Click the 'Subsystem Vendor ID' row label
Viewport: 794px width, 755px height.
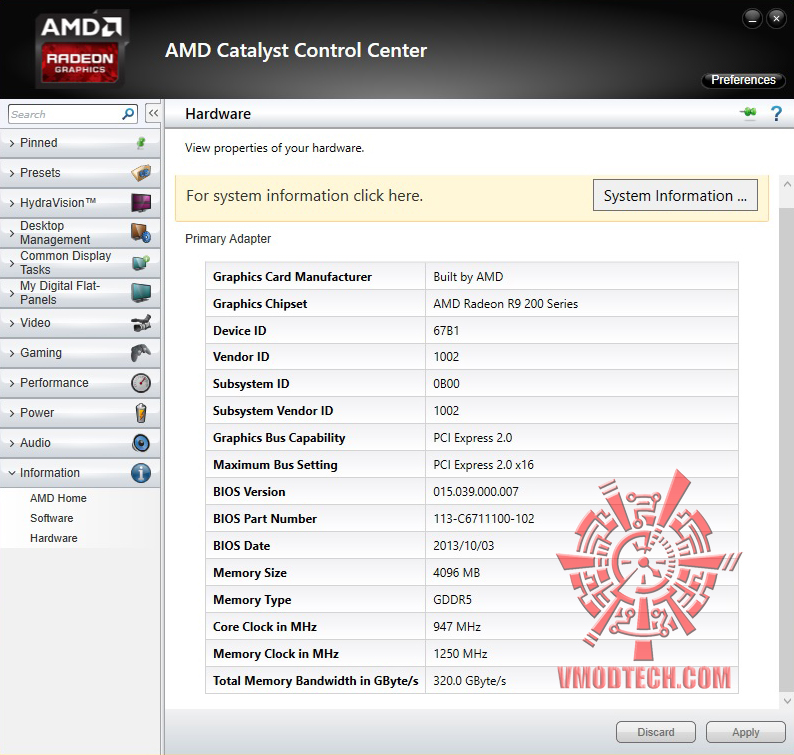[x=273, y=411]
